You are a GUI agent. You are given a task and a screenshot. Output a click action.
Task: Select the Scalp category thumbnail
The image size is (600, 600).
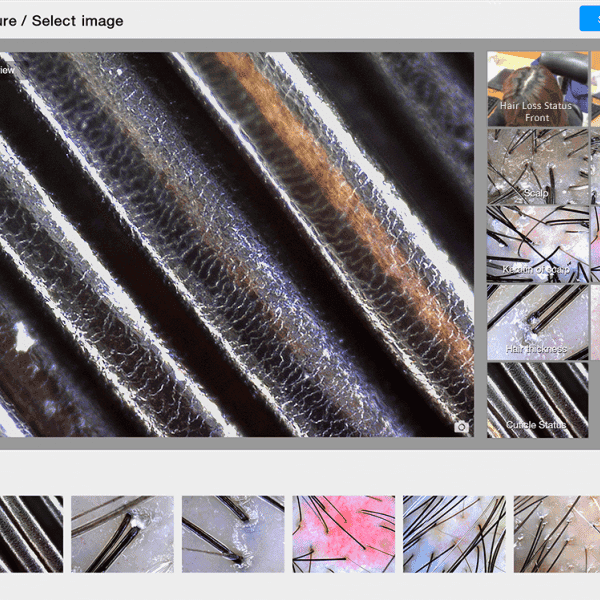click(x=538, y=166)
